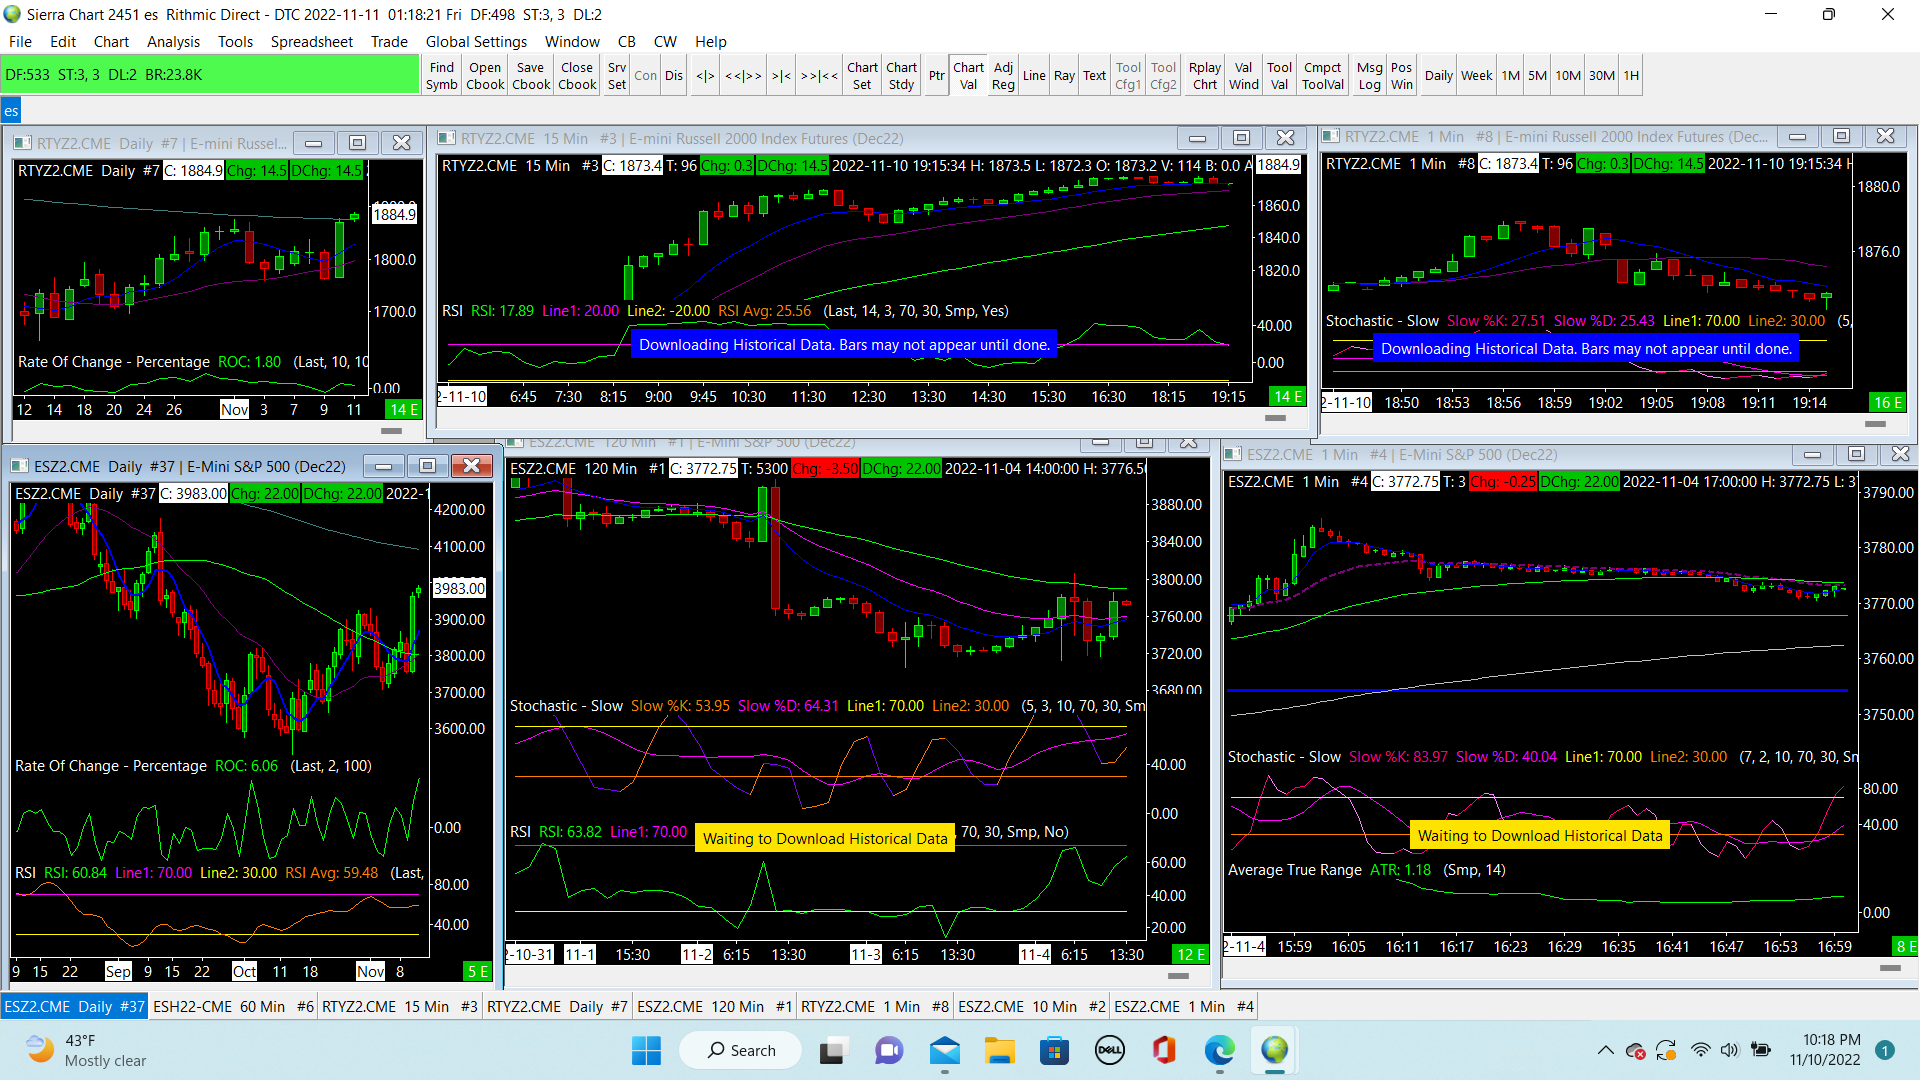Click the Replay Chart toolbar button
The width and height of the screenshot is (1920, 1080).
tap(1205, 75)
